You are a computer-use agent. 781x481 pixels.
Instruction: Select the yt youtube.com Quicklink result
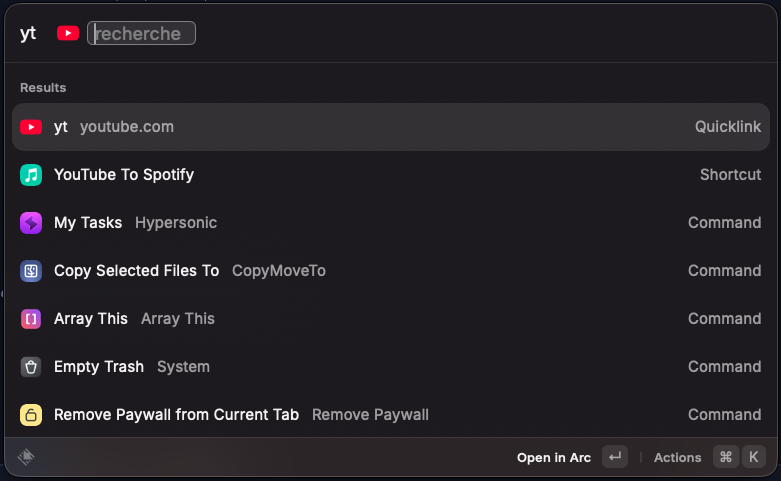pos(390,127)
